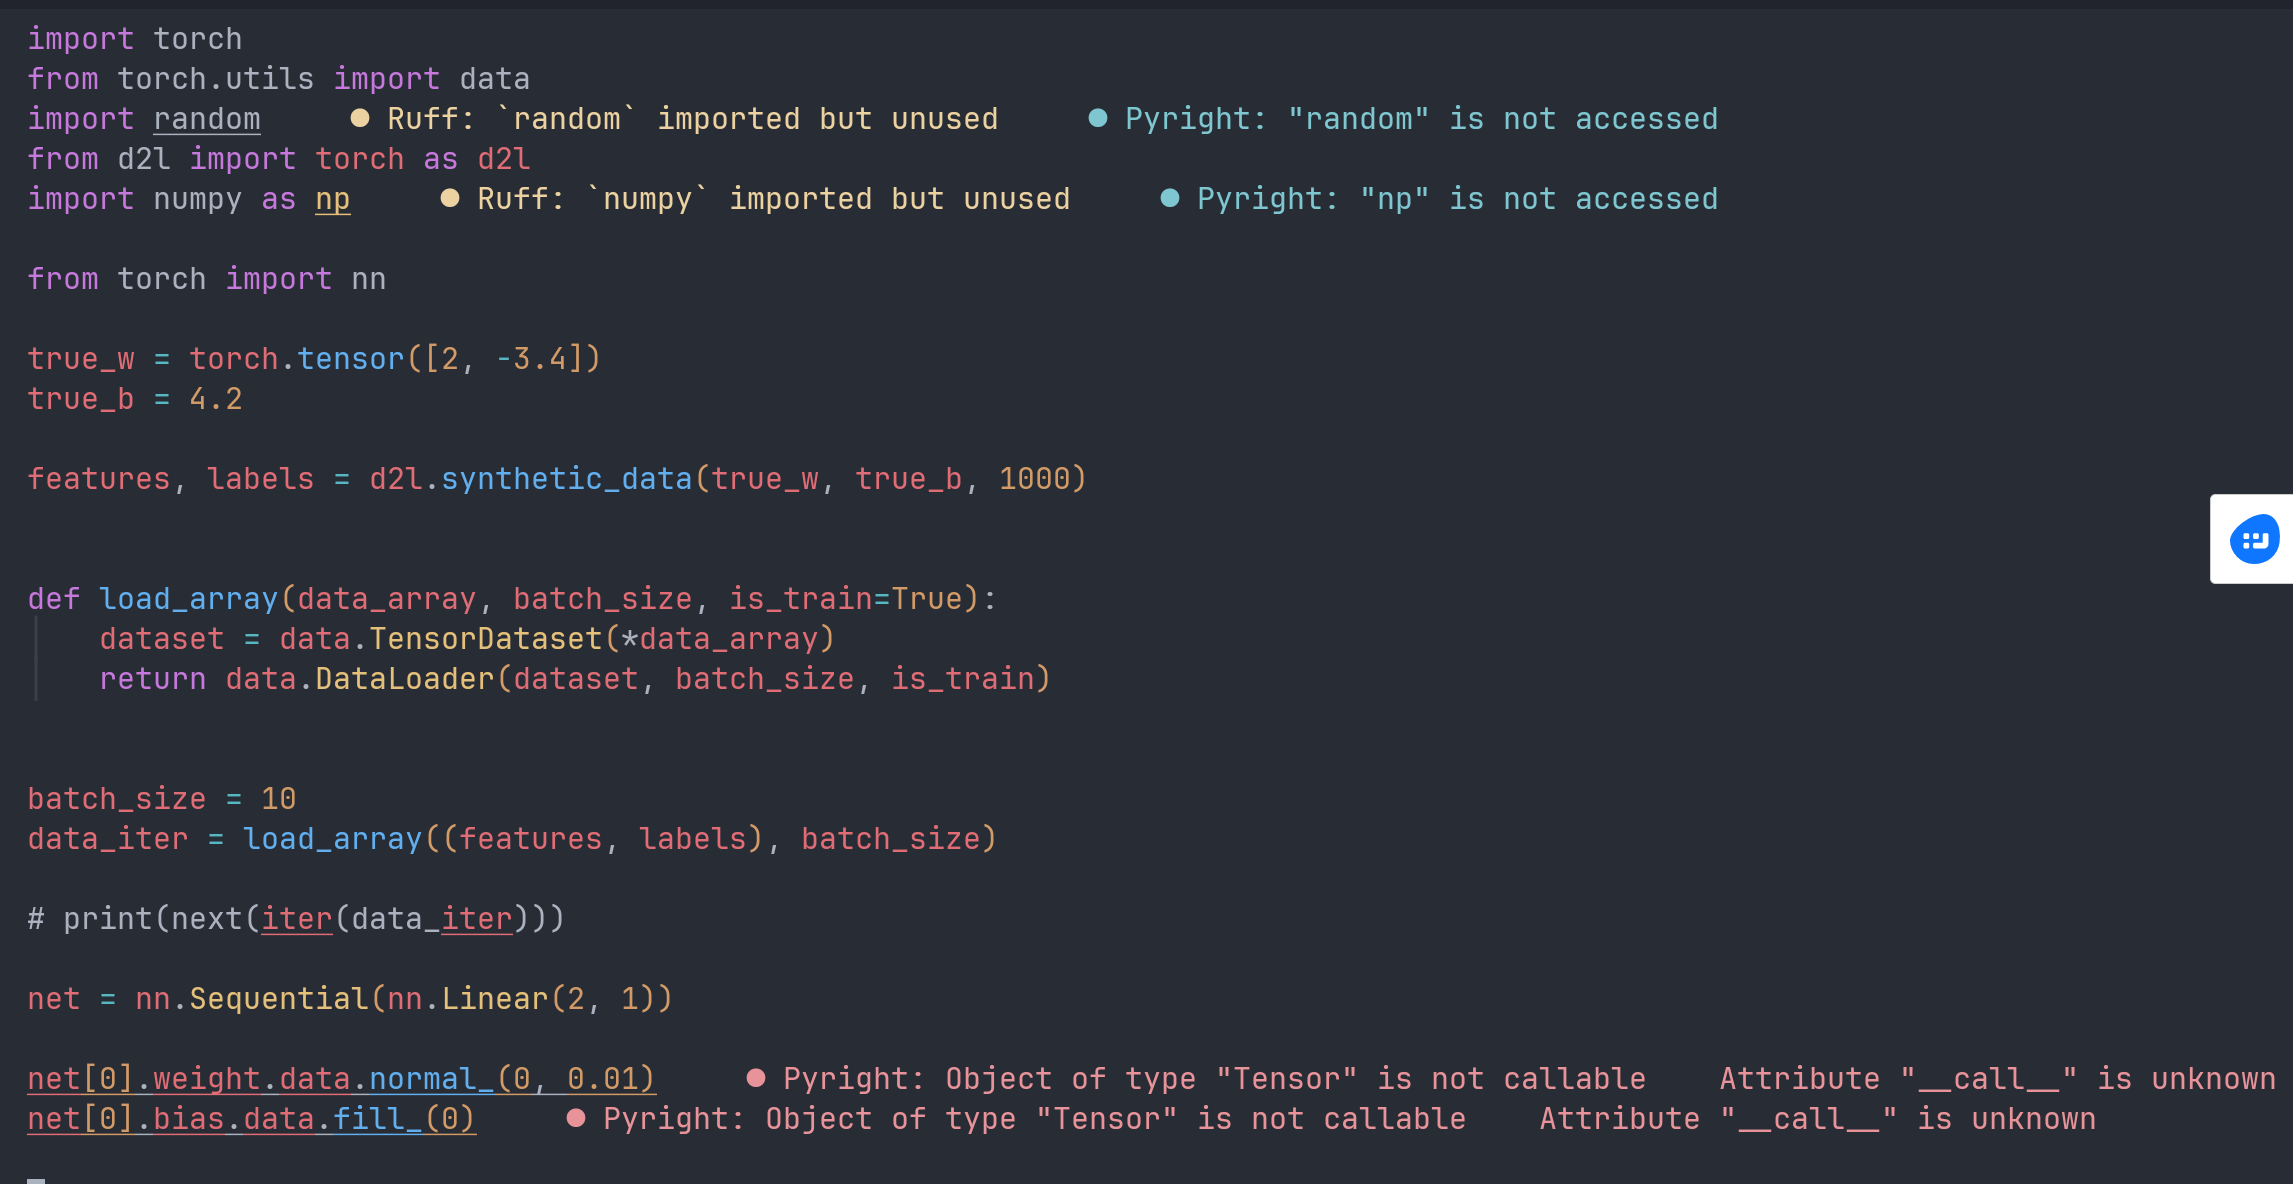Screen dimensions: 2293x1184
Task: Click the value 10 assigned to batch_size
Action: coord(279,799)
